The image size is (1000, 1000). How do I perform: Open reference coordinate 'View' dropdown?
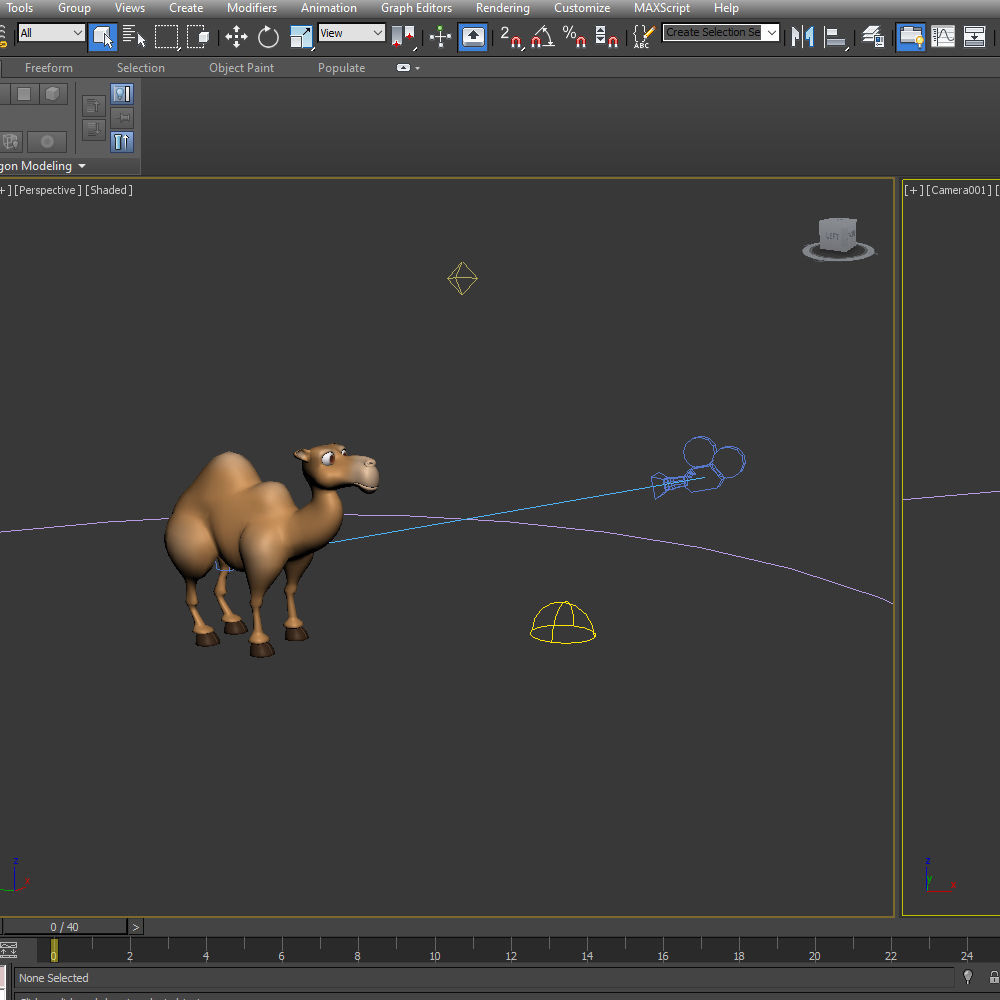pyautogui.click(x=351, y=33)
